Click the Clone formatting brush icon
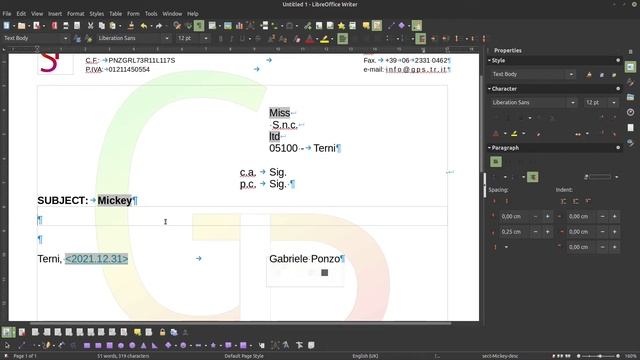640x360 pixels. click(x=131, y=26)
